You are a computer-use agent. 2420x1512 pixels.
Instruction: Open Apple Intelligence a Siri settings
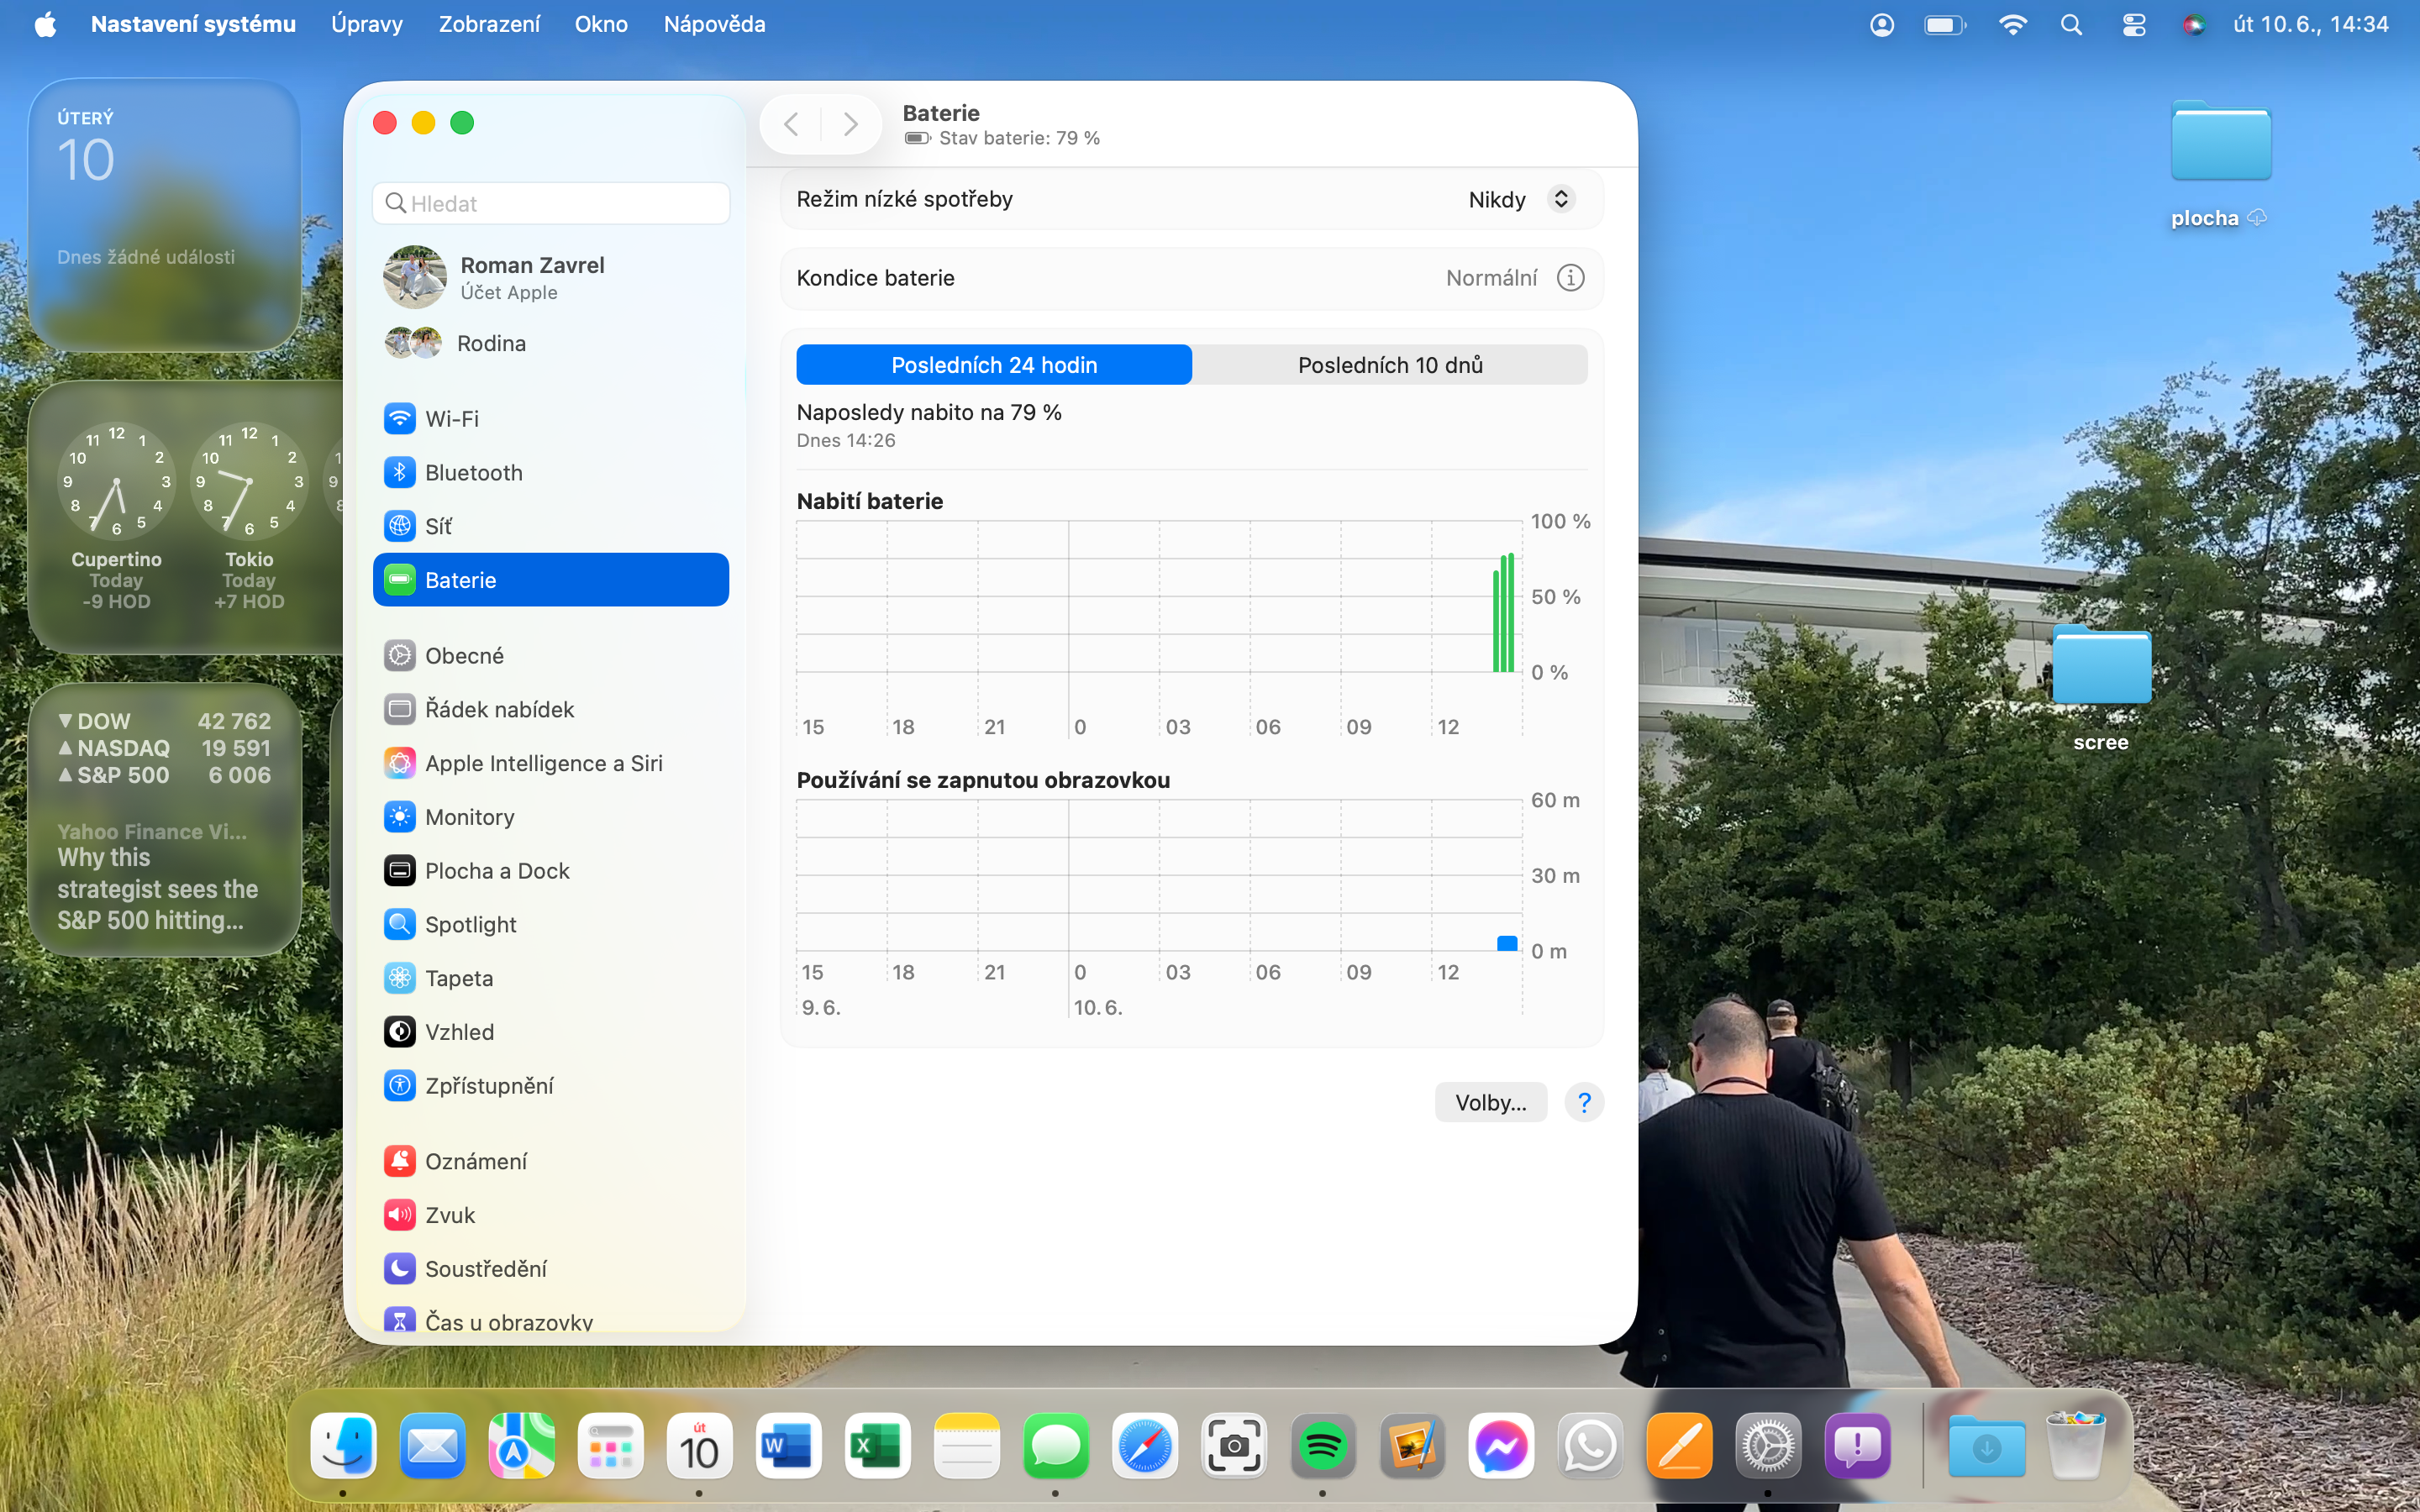click(543, 763)
